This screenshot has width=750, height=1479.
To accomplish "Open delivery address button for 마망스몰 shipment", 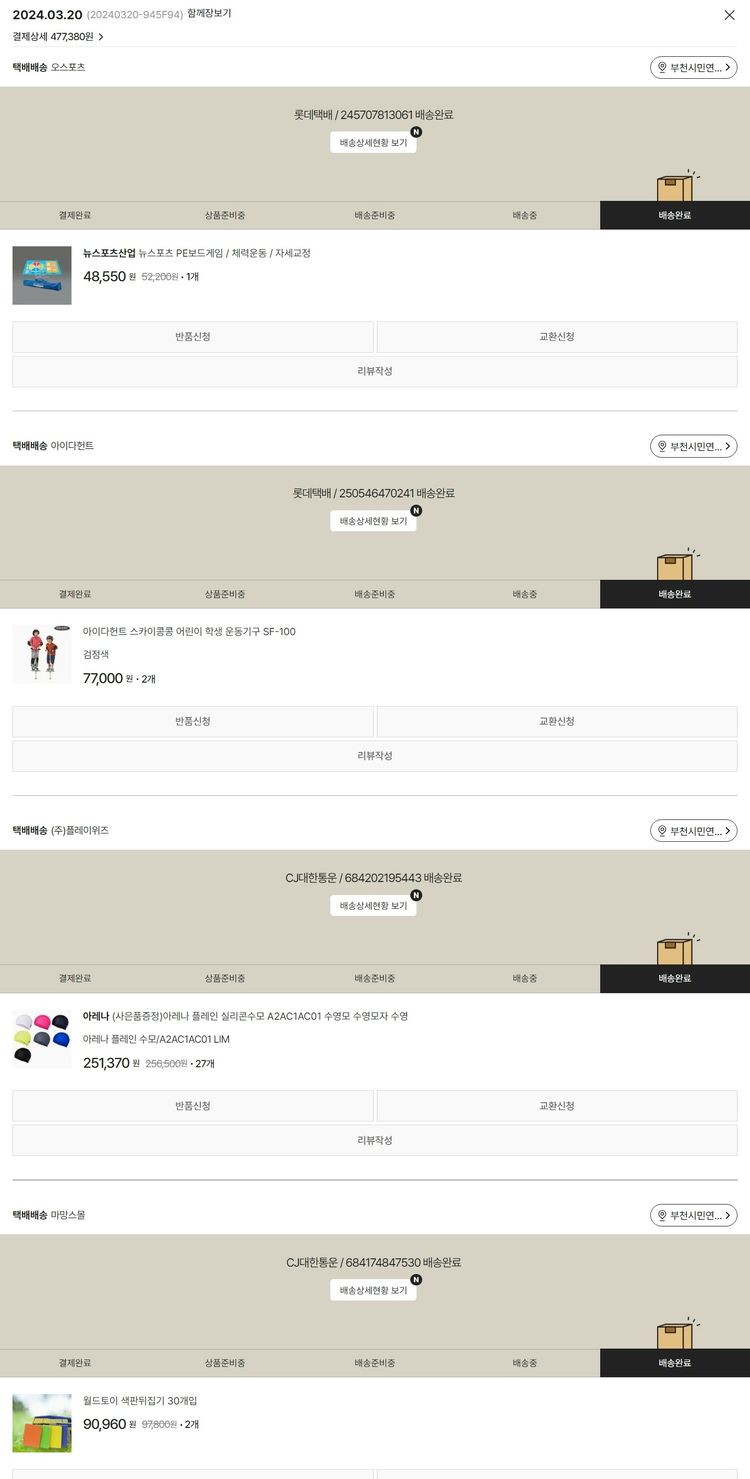I will [x=693, y=1215].
